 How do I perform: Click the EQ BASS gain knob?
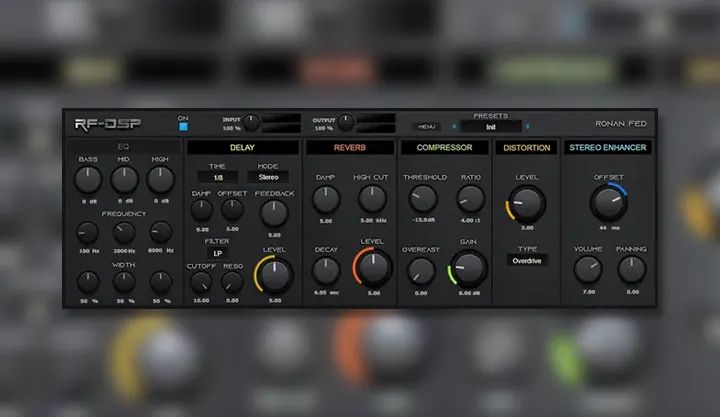coord(88,180)
